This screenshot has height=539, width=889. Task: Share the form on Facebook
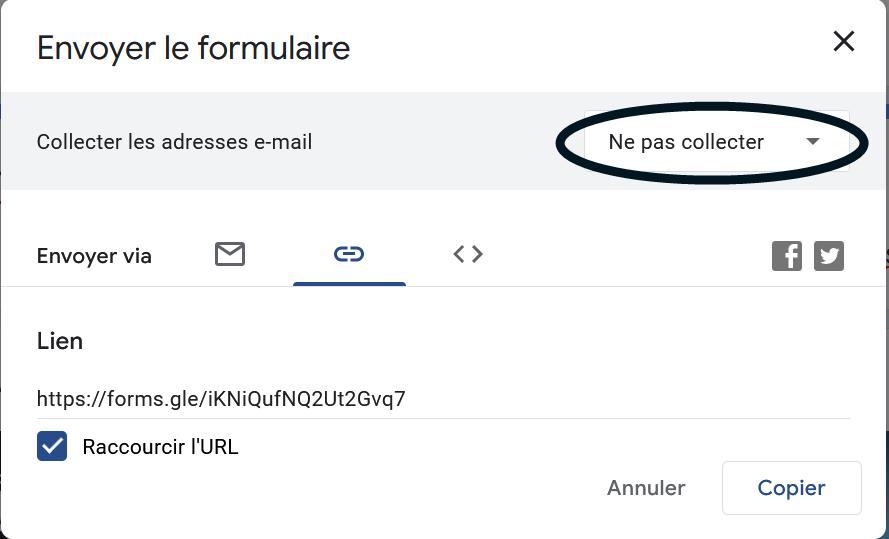pos(787,256)
